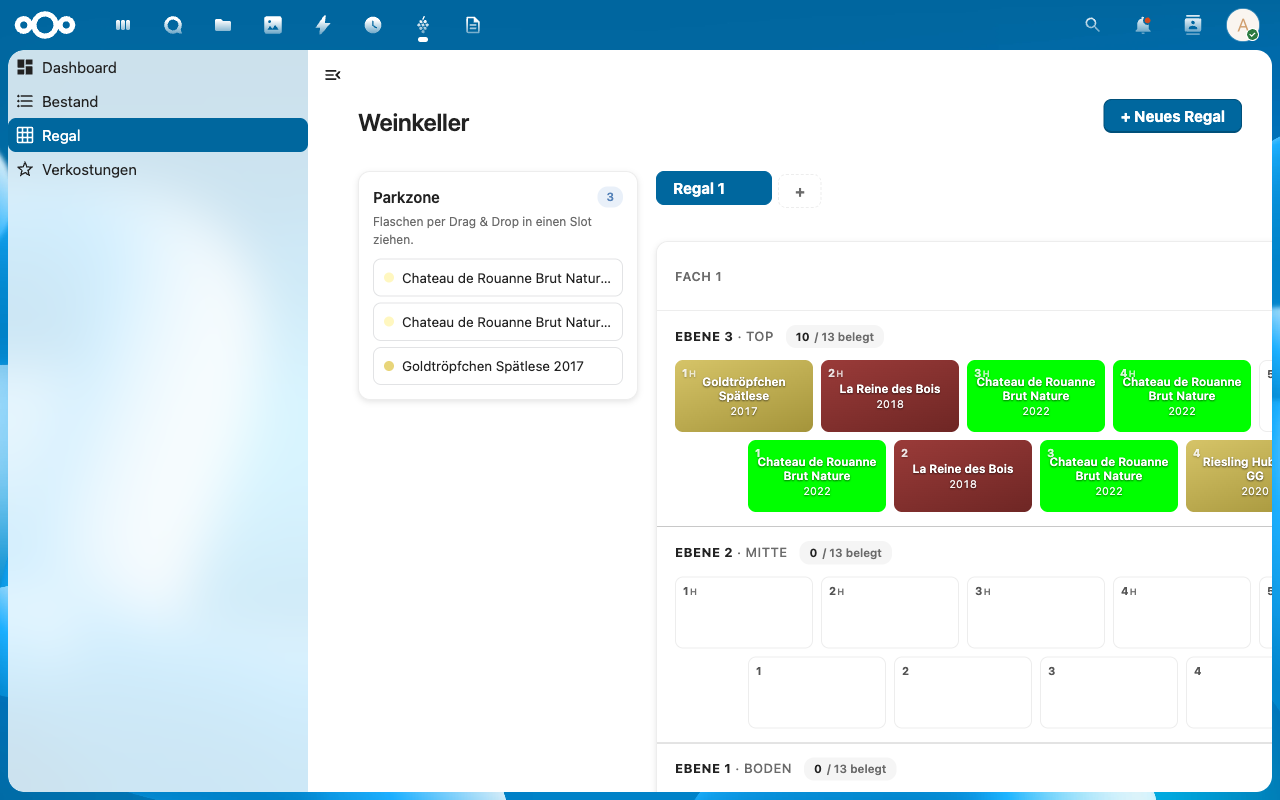Click the Ebene 1 0 / 13 belegt badge
Viewport: 1280px width, 800px height.
850,769
